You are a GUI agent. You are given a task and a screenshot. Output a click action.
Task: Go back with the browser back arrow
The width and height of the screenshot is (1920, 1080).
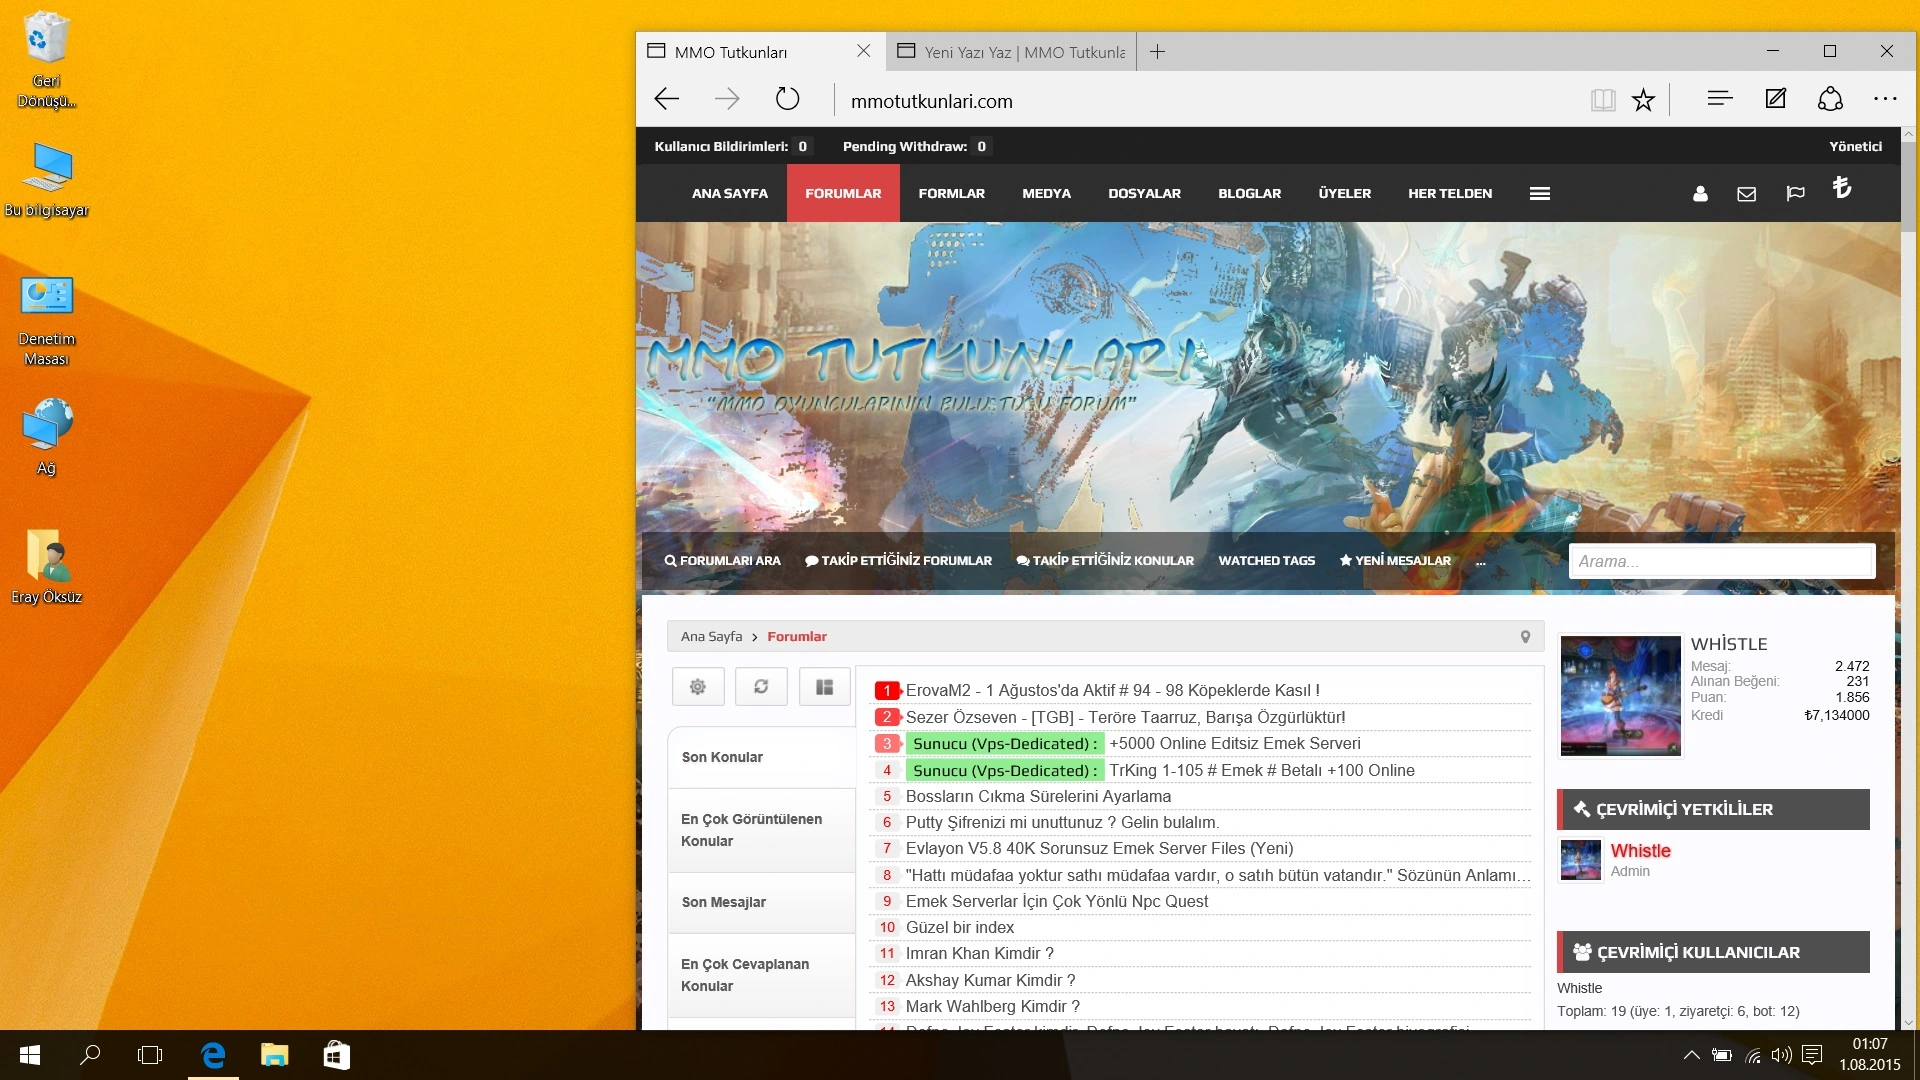666,99
